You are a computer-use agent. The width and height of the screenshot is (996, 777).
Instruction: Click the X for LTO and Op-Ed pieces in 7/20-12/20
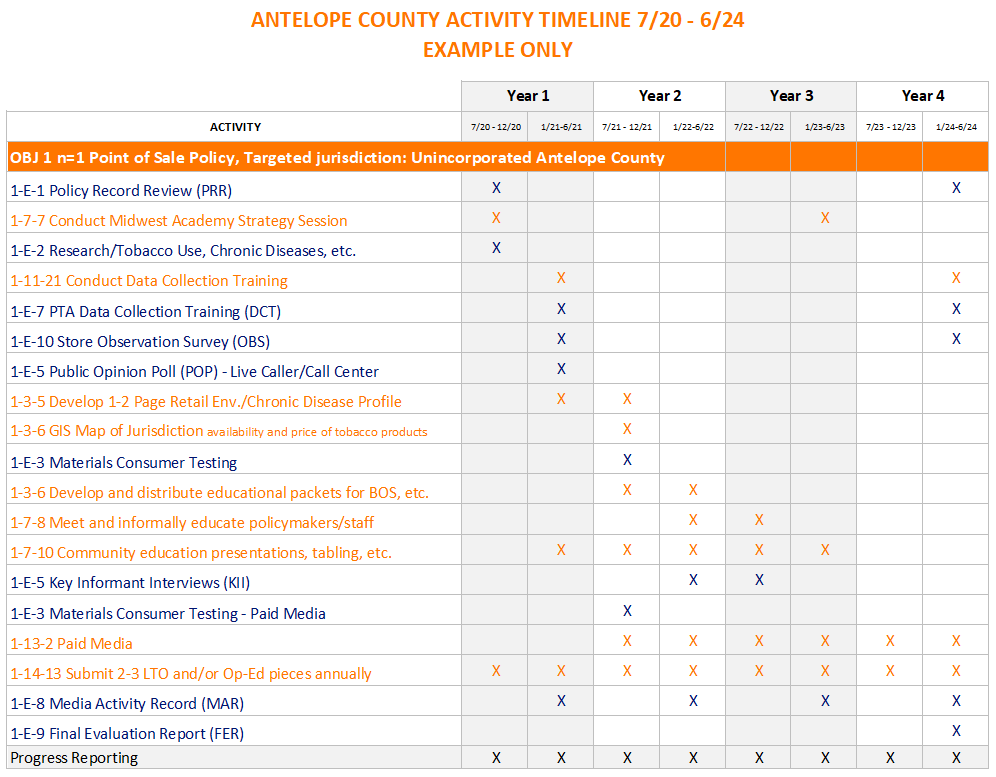pos(496,671)
